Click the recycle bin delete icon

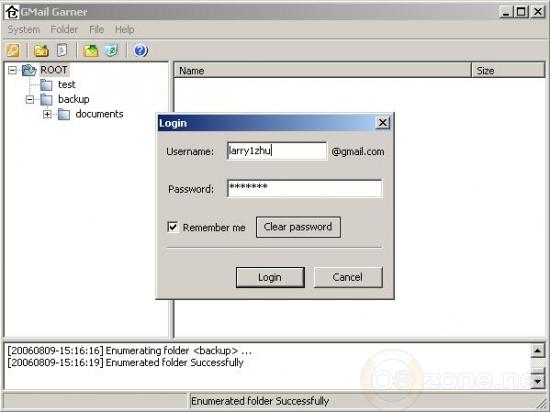[x=112, y=50]
